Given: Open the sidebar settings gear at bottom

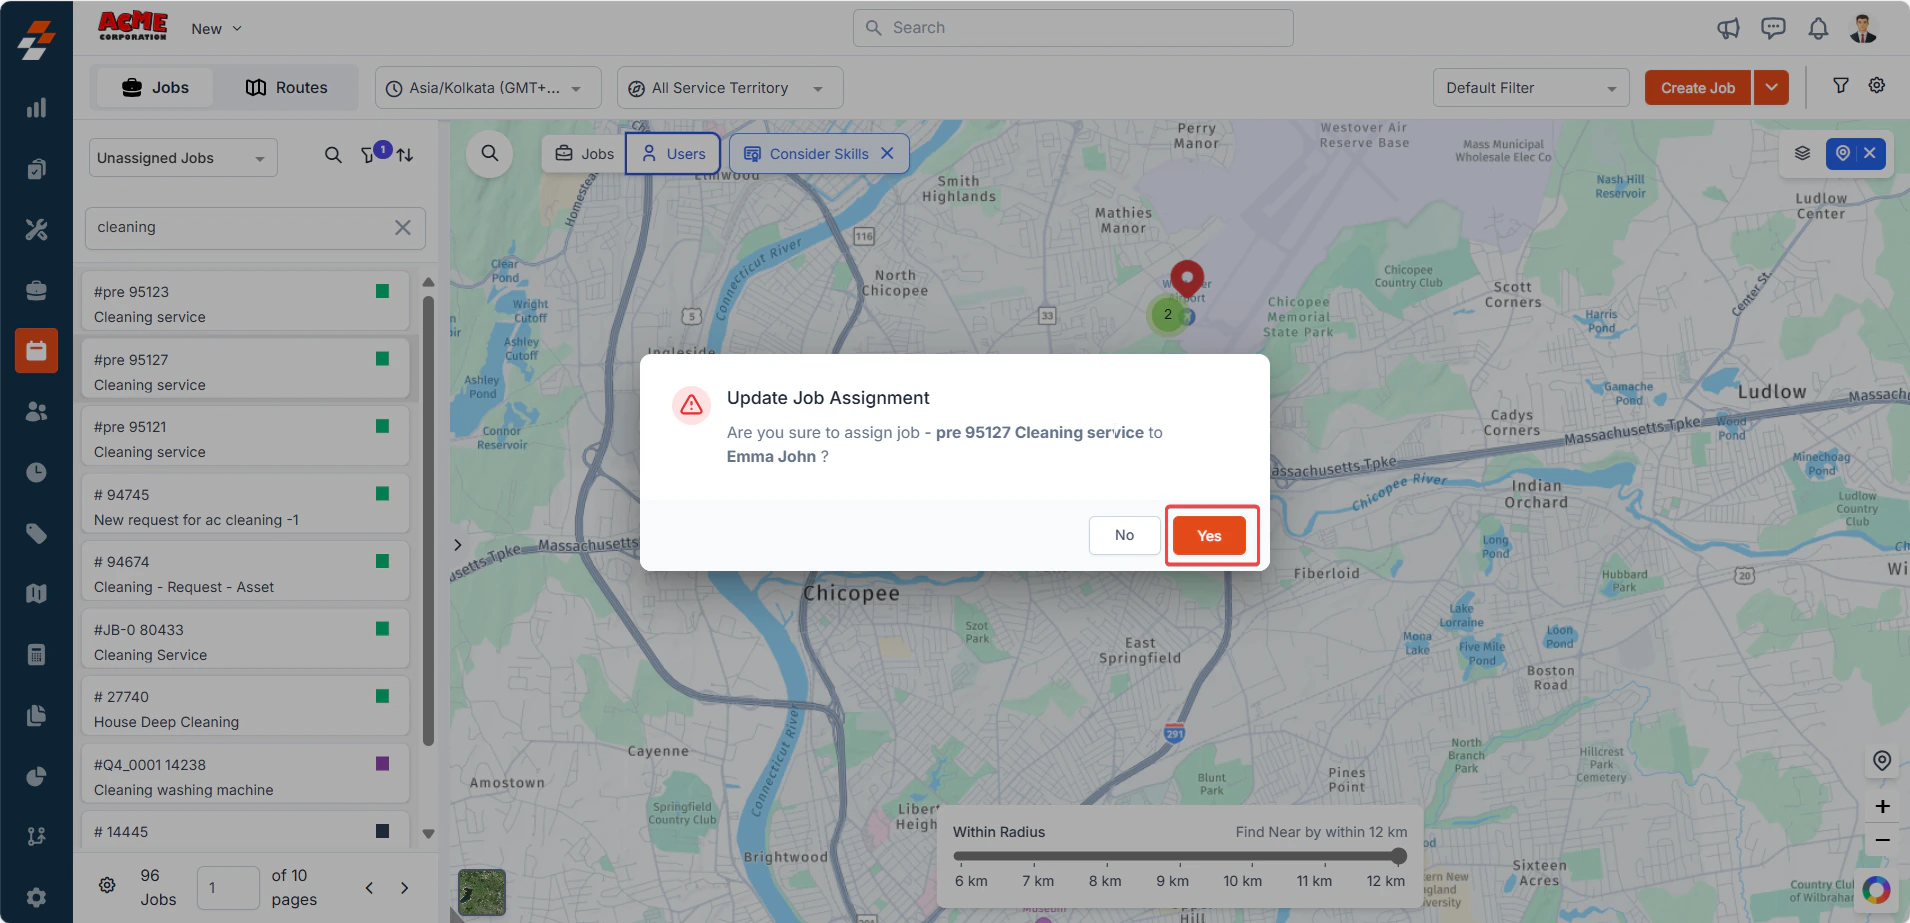Looking at the screenshot, I should [x=36, y=897].
